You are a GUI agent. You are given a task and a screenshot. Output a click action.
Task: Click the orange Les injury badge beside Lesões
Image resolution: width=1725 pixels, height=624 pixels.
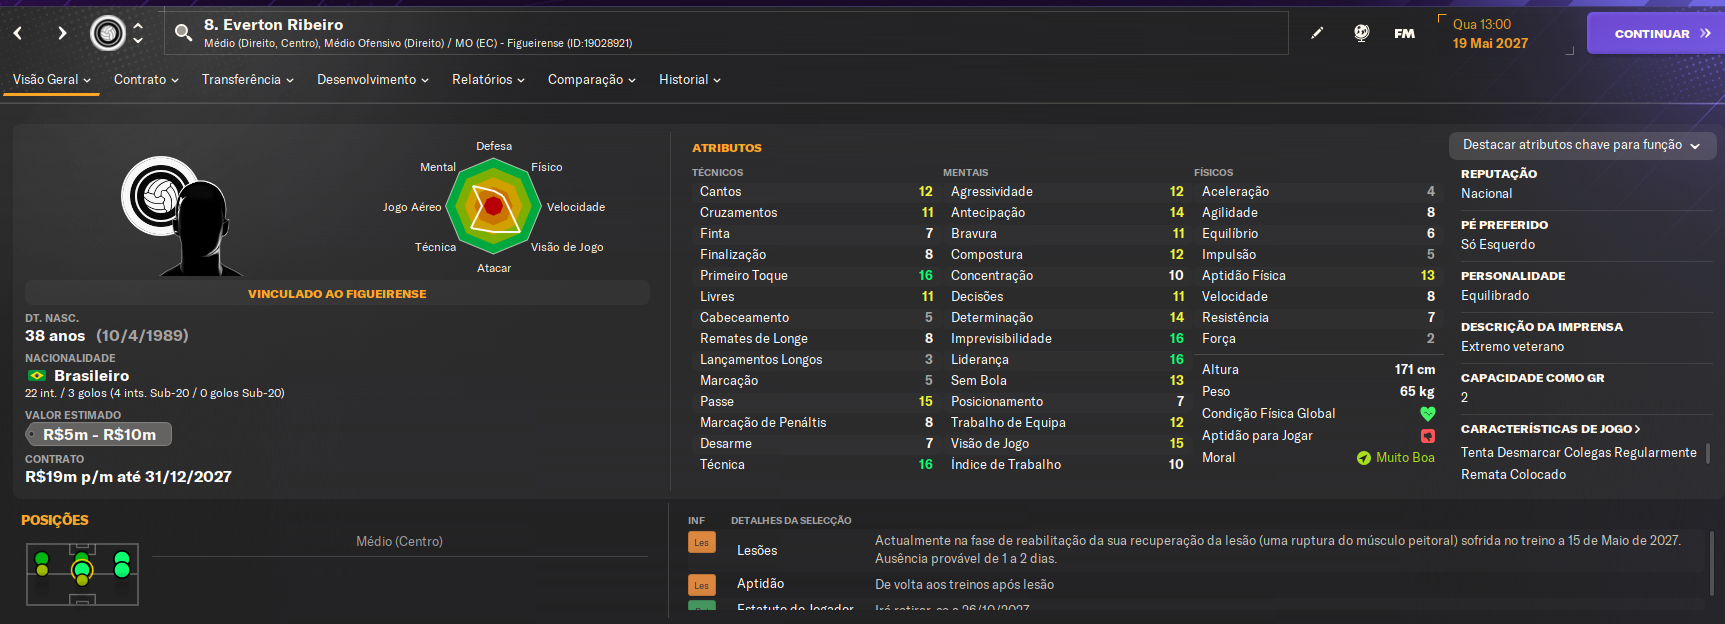[x=701, y=543]
